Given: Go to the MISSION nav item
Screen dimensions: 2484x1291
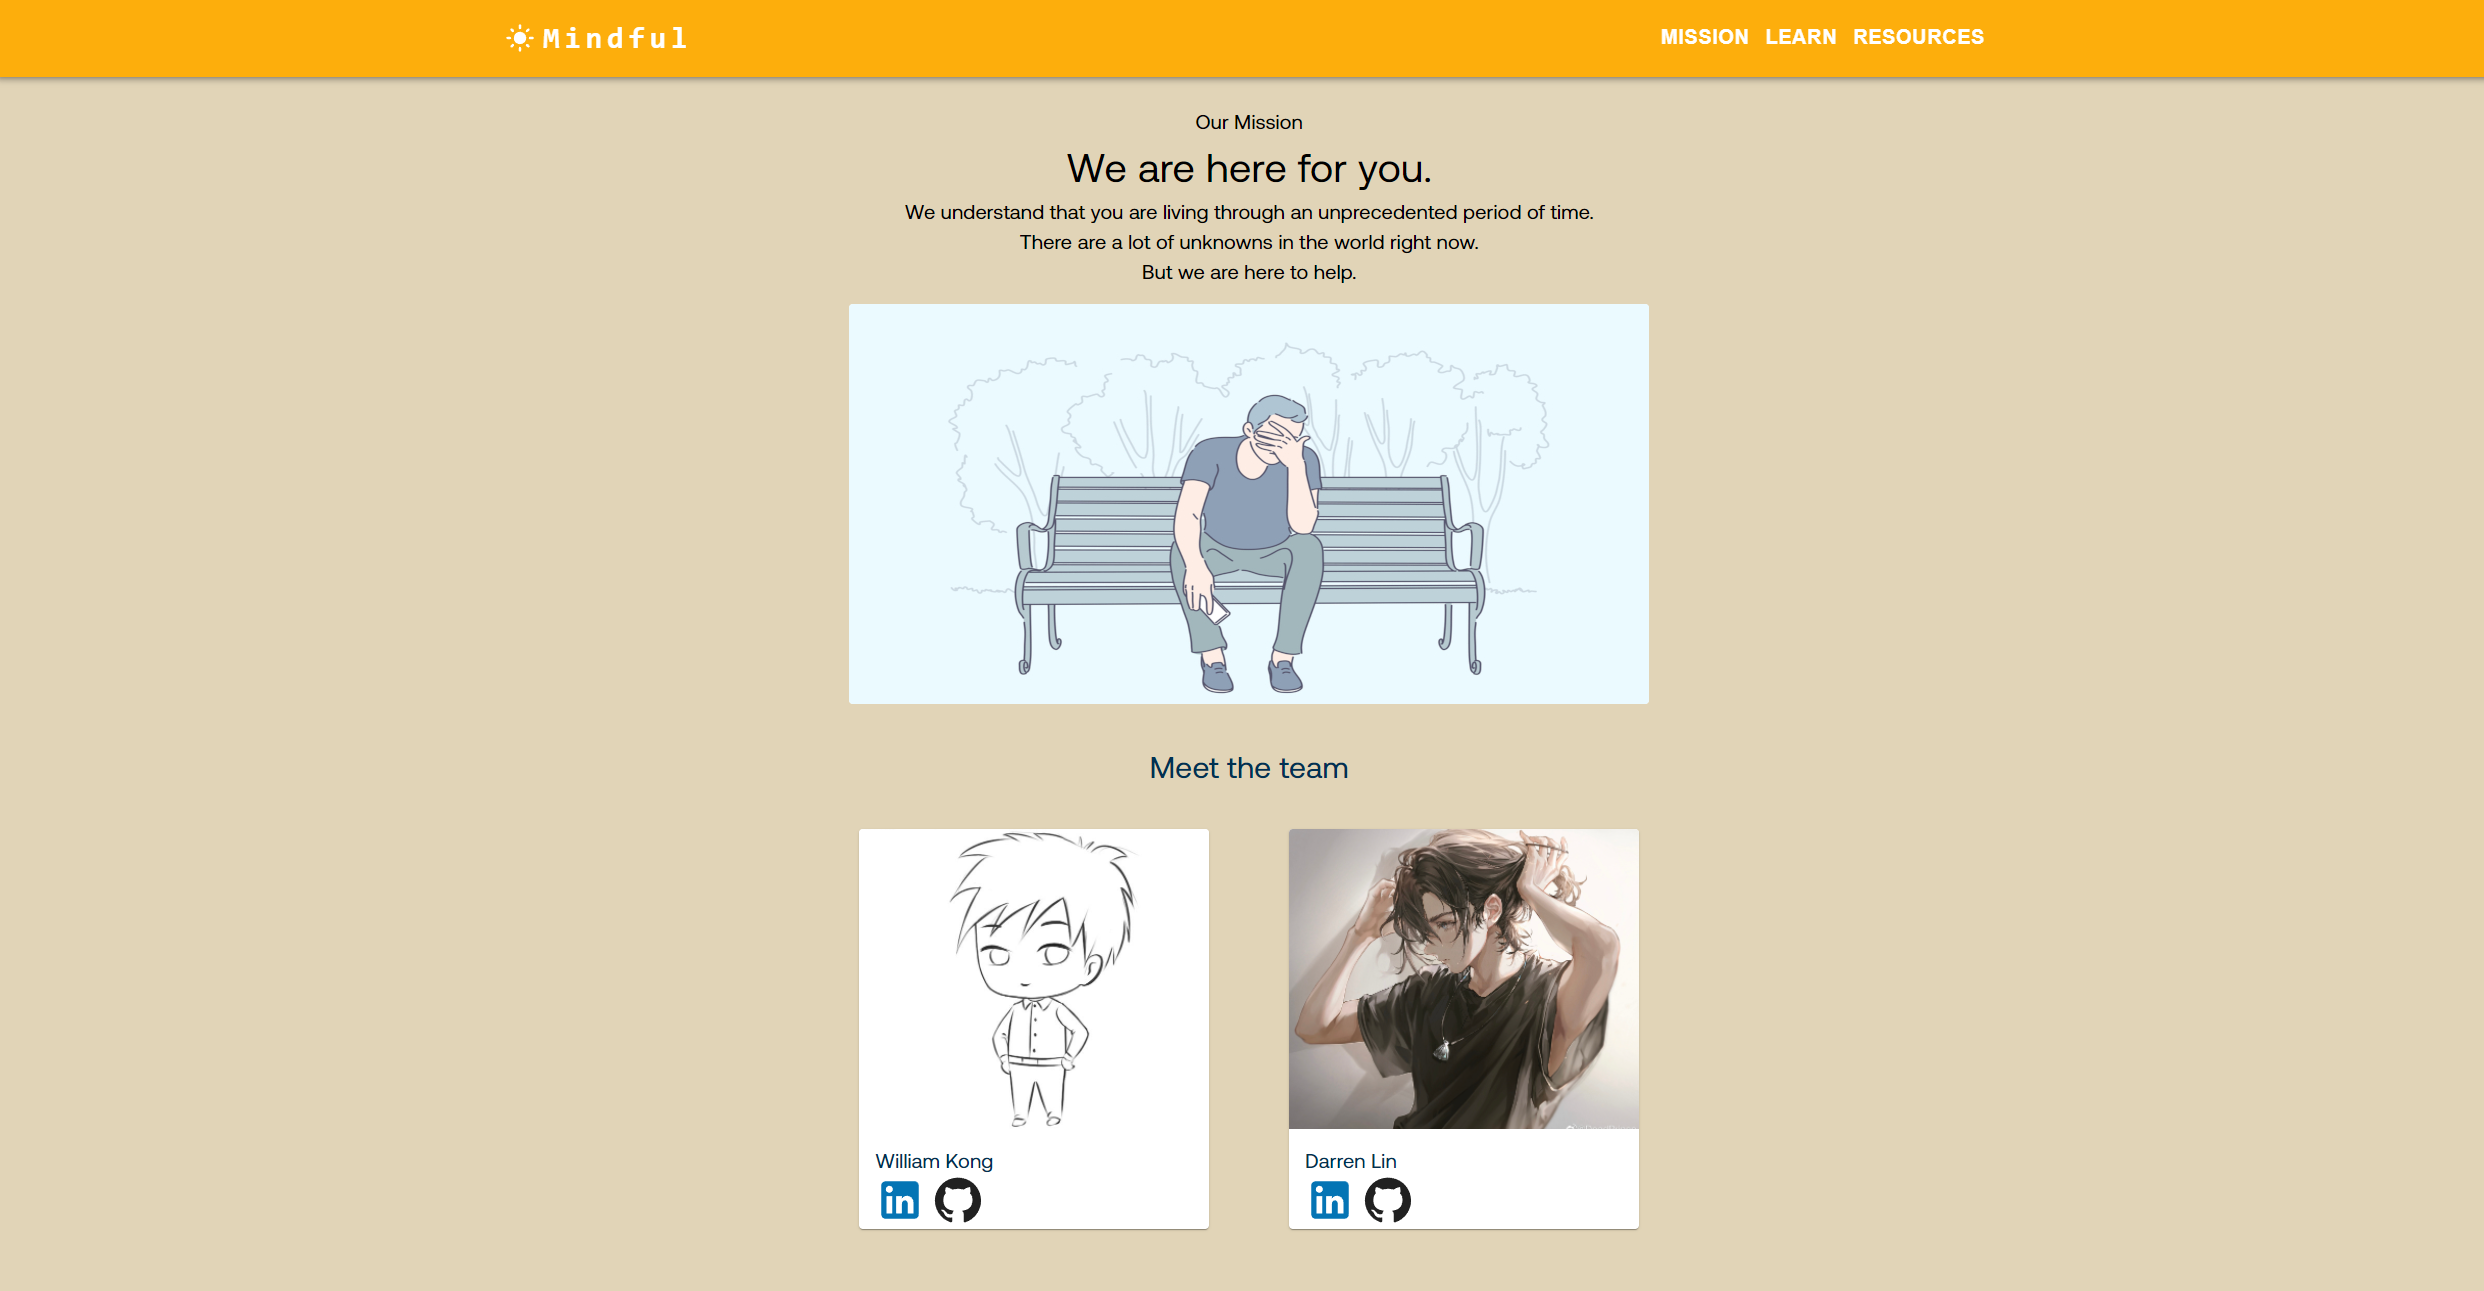Looking at the screenshot, I should pyautogui.click(x=1704, y=37).
